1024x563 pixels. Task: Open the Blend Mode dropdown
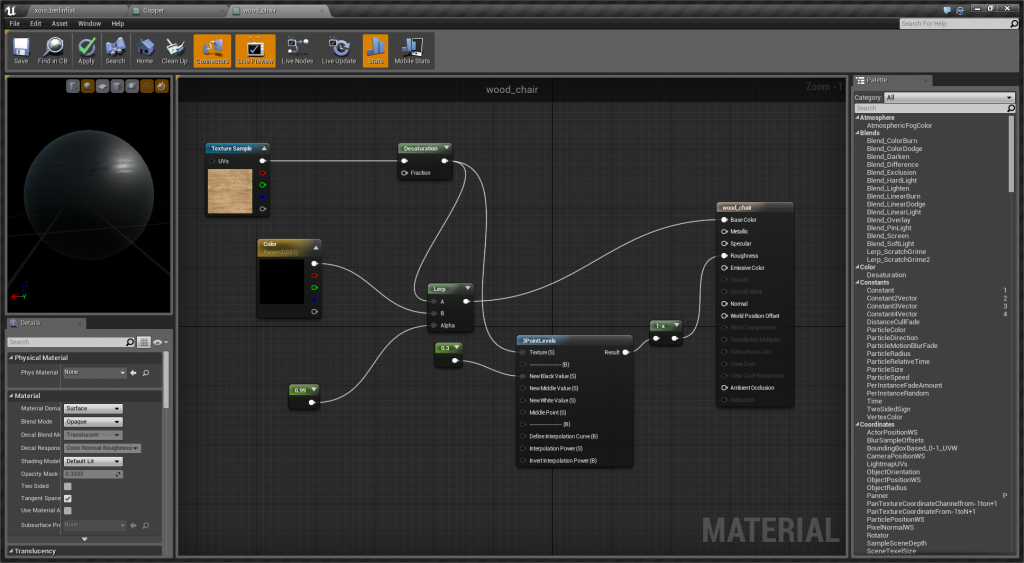[x=93, y=421]
